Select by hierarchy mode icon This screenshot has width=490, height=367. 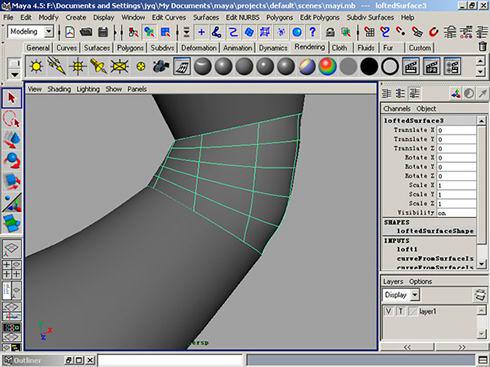[133, 32]
